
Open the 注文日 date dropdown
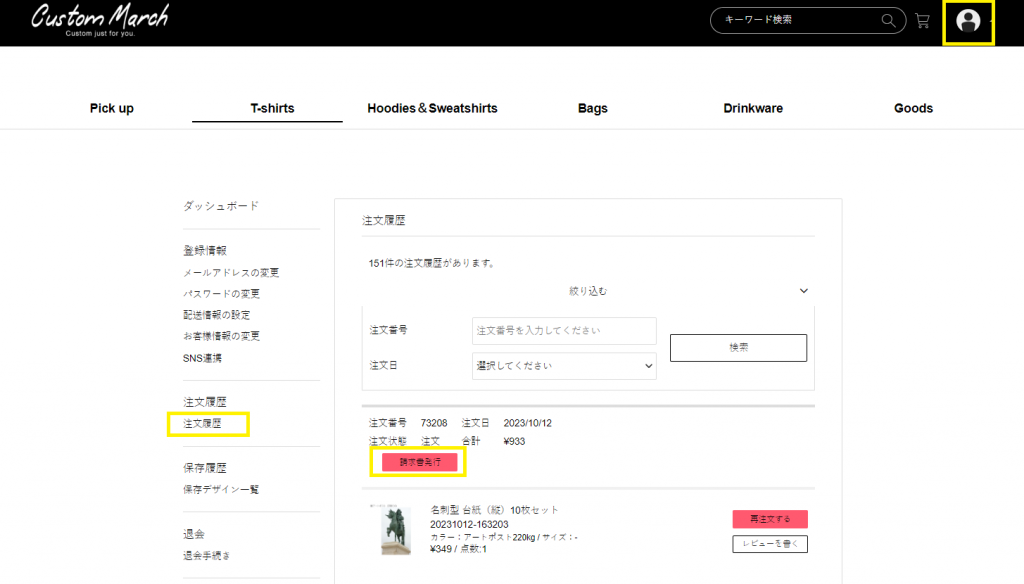tap(564, 366)
